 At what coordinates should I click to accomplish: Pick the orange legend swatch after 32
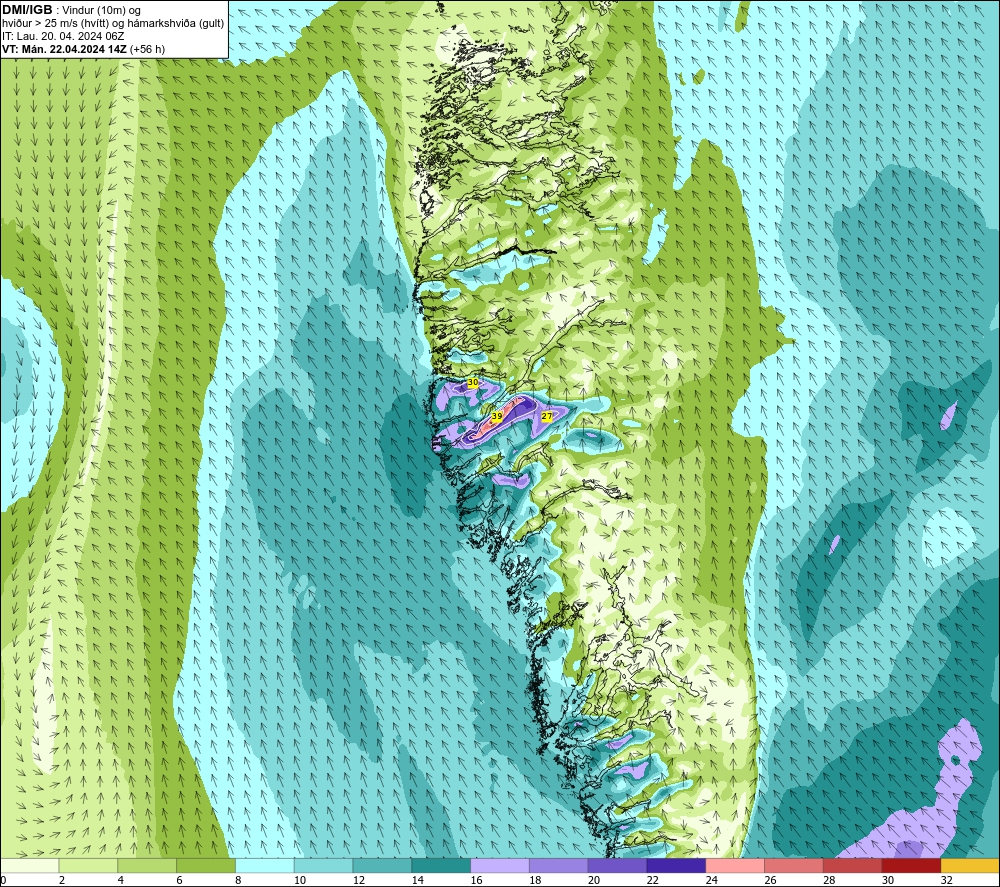click(x=970, y=866)
